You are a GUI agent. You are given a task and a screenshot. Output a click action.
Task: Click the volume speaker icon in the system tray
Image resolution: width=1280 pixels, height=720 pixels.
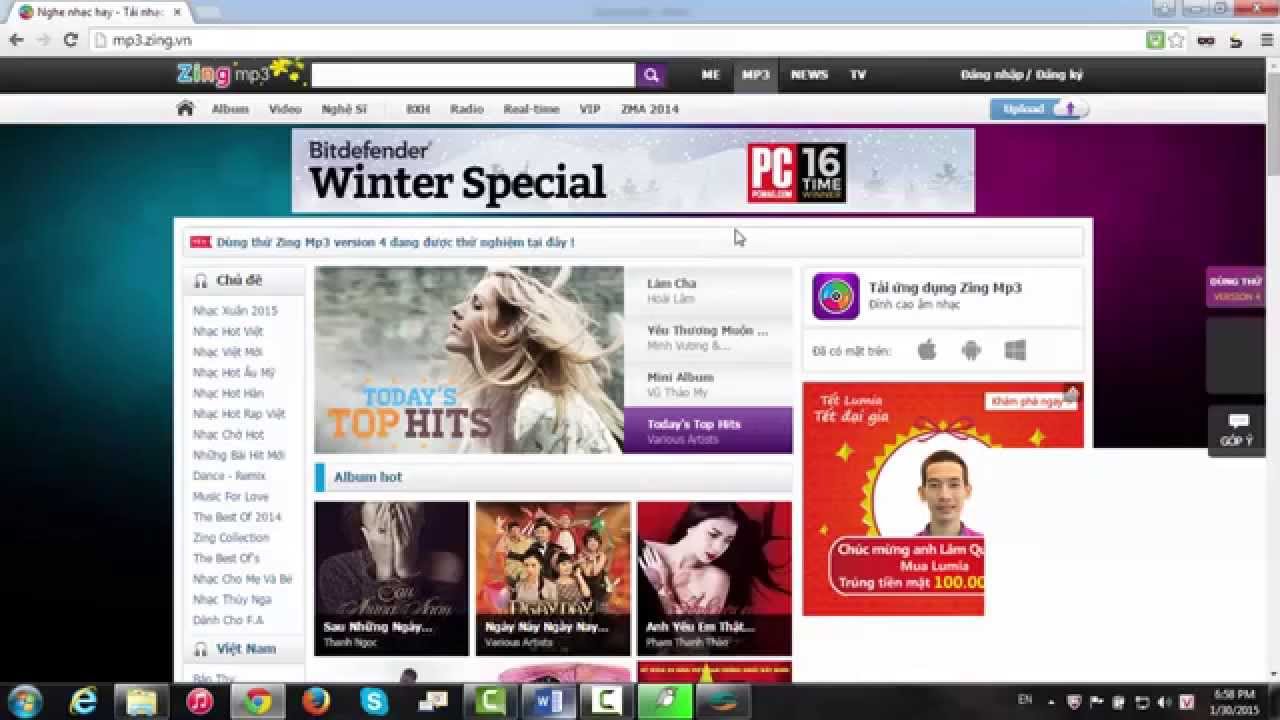1164,701
